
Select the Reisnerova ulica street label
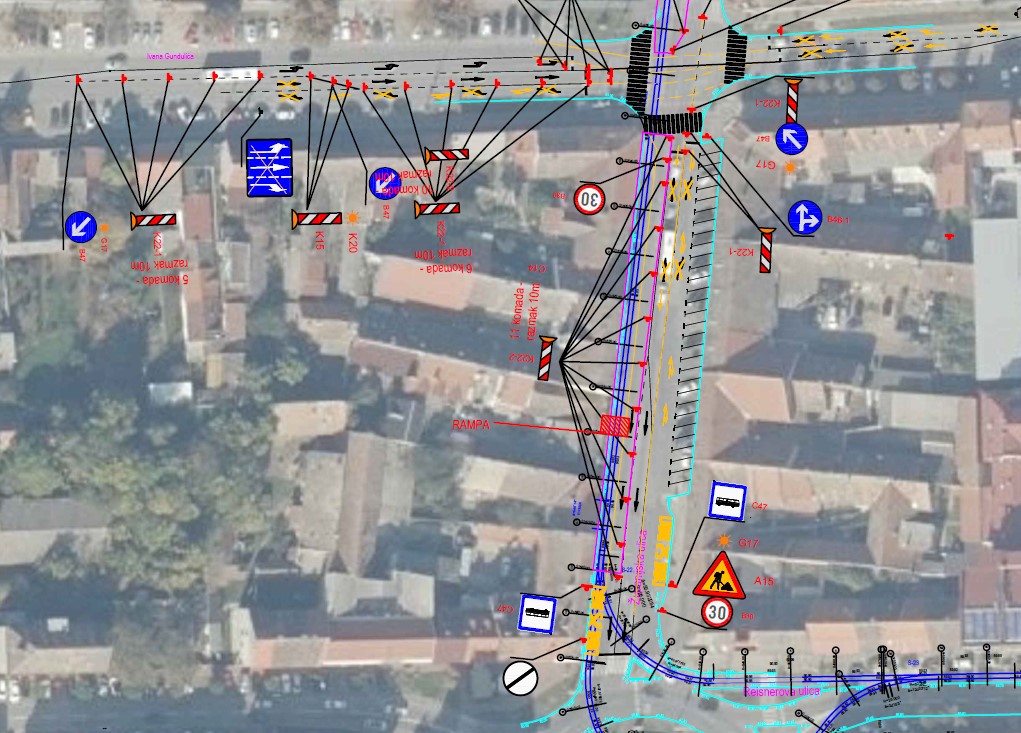(783, 692)
